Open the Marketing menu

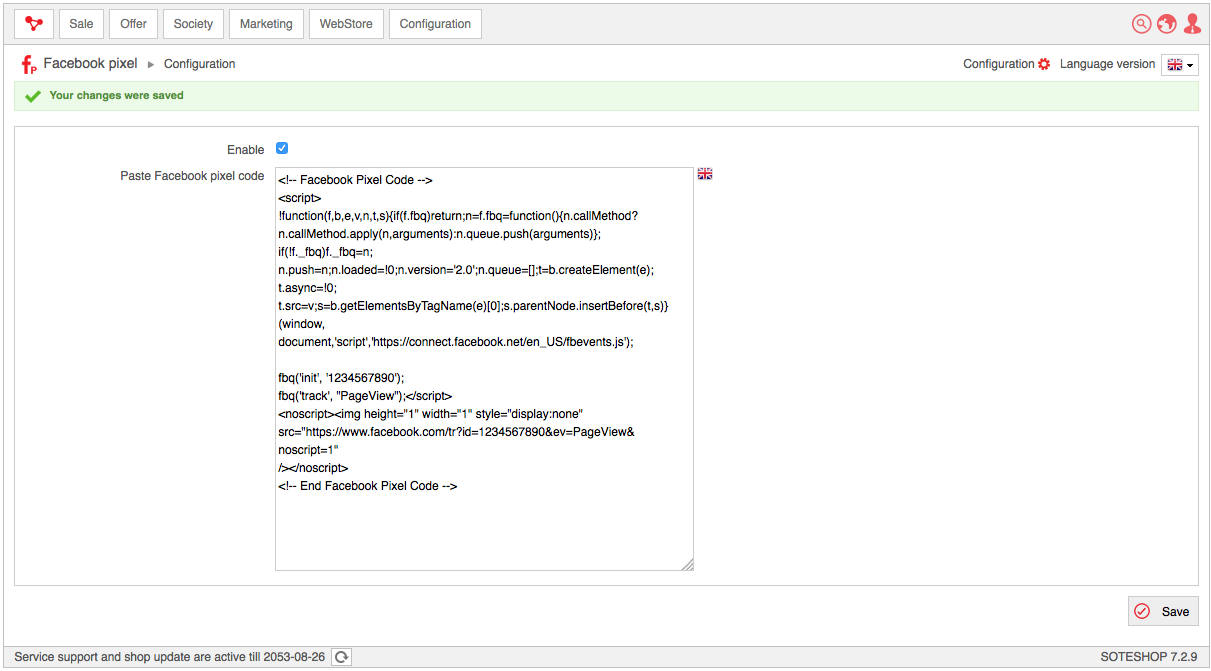[x=266, y=24]
